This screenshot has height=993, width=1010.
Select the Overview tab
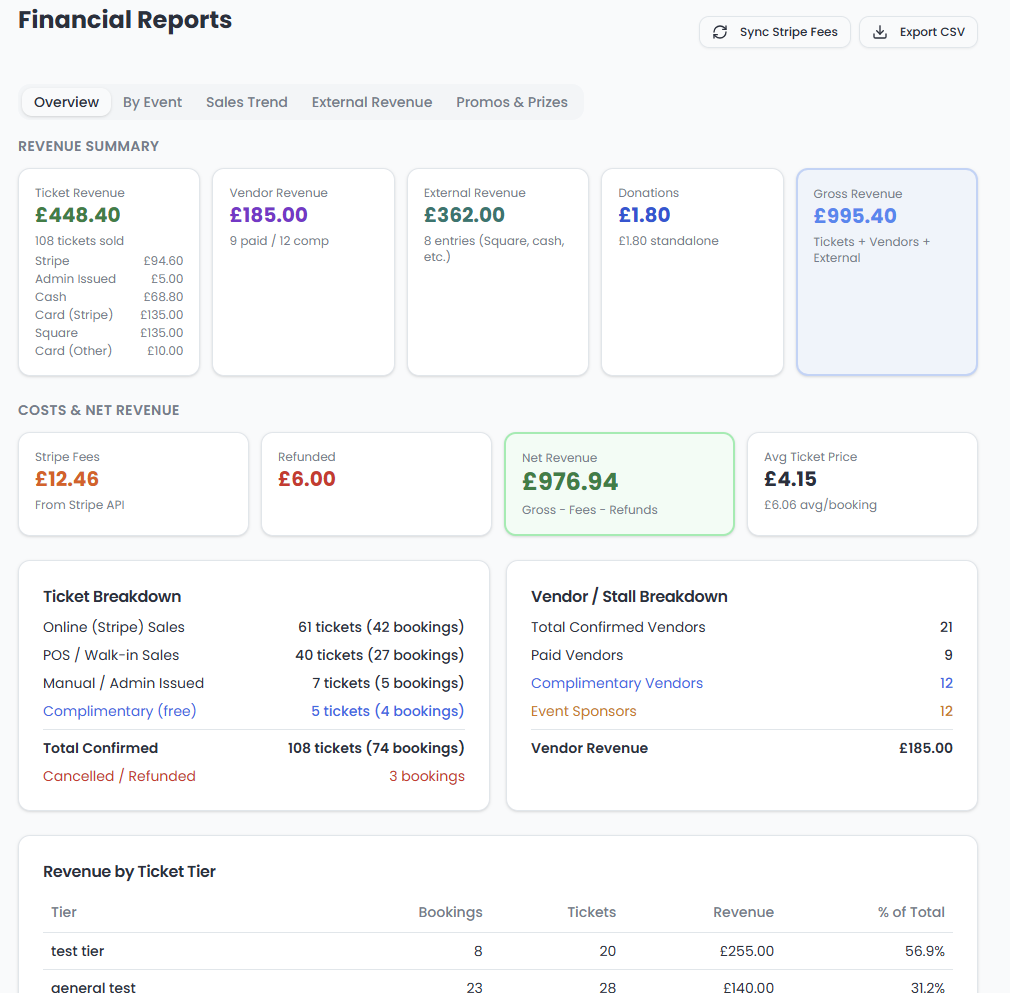66,102
